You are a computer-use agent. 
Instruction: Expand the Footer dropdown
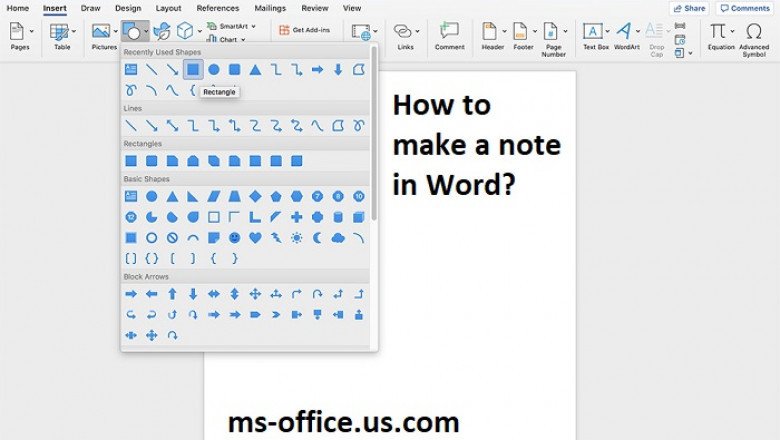[535, 31]
